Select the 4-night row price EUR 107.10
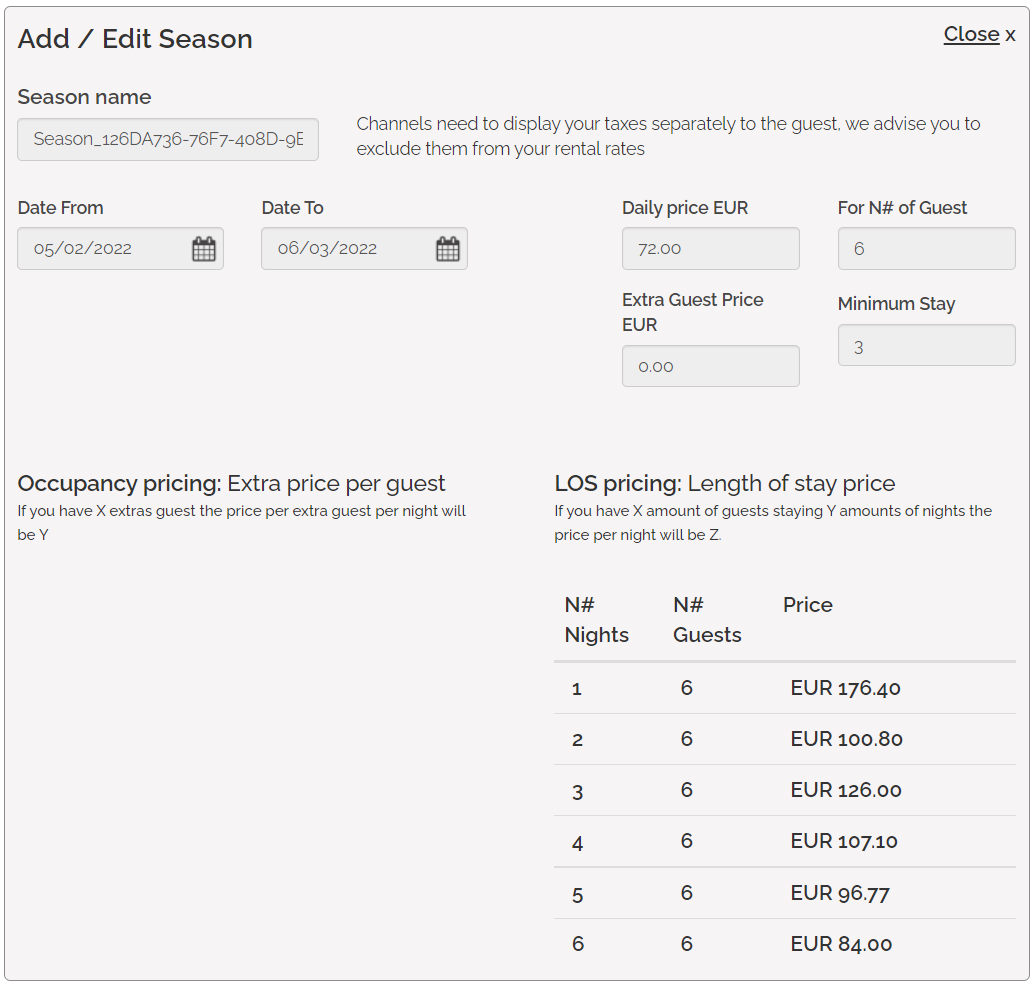This screenshot has width=1034, height=985. [844, 841]
